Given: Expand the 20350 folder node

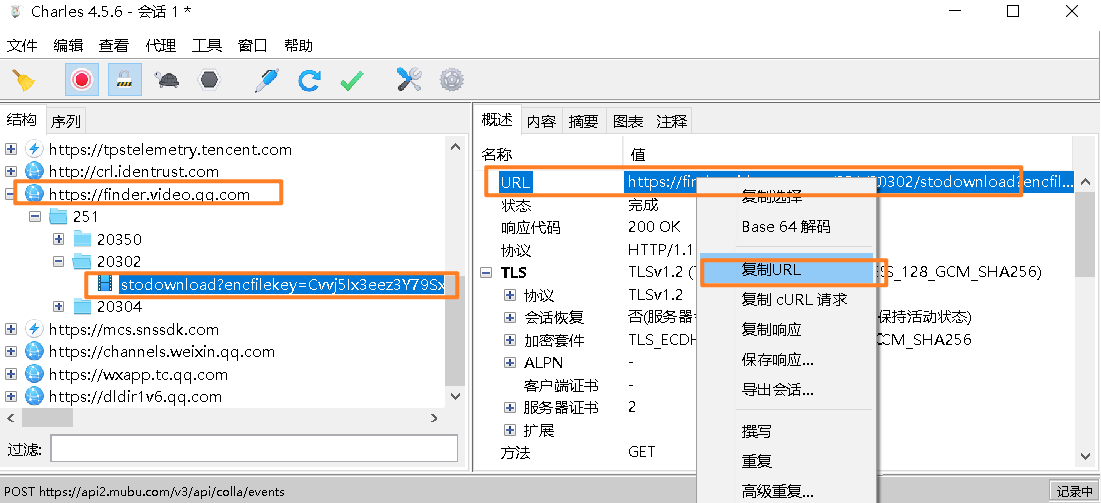Looking at the screenshot, I should (59, 239).
